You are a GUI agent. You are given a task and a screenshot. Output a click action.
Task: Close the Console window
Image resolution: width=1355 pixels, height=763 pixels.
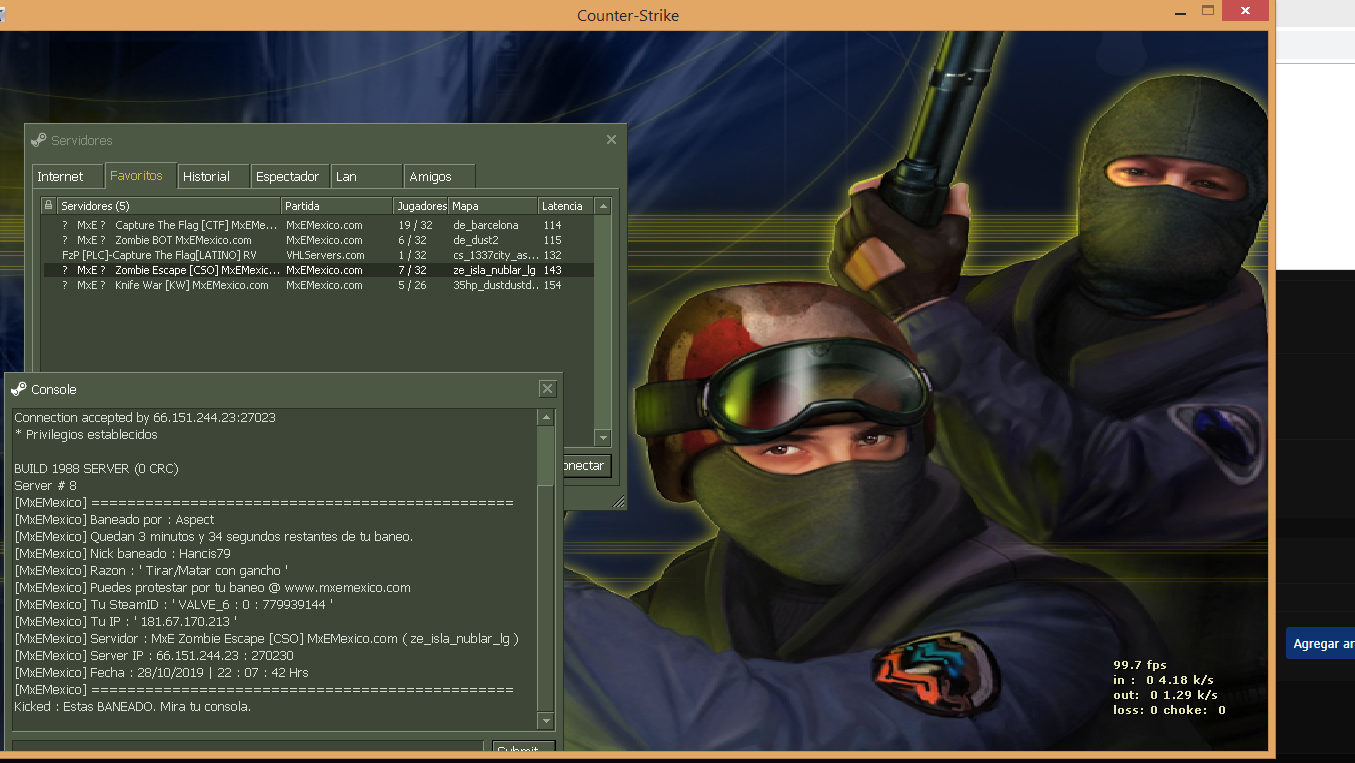click(547, 389)
